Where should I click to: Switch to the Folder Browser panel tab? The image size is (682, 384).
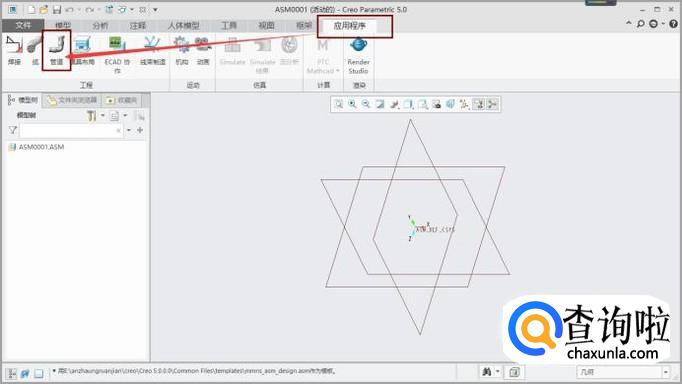[x=73, y=100]
